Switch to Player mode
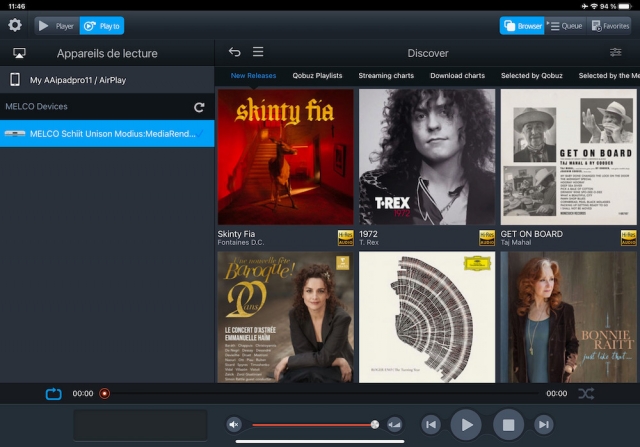Viewport: 640px width, 447px height. (x=57, y=26)
